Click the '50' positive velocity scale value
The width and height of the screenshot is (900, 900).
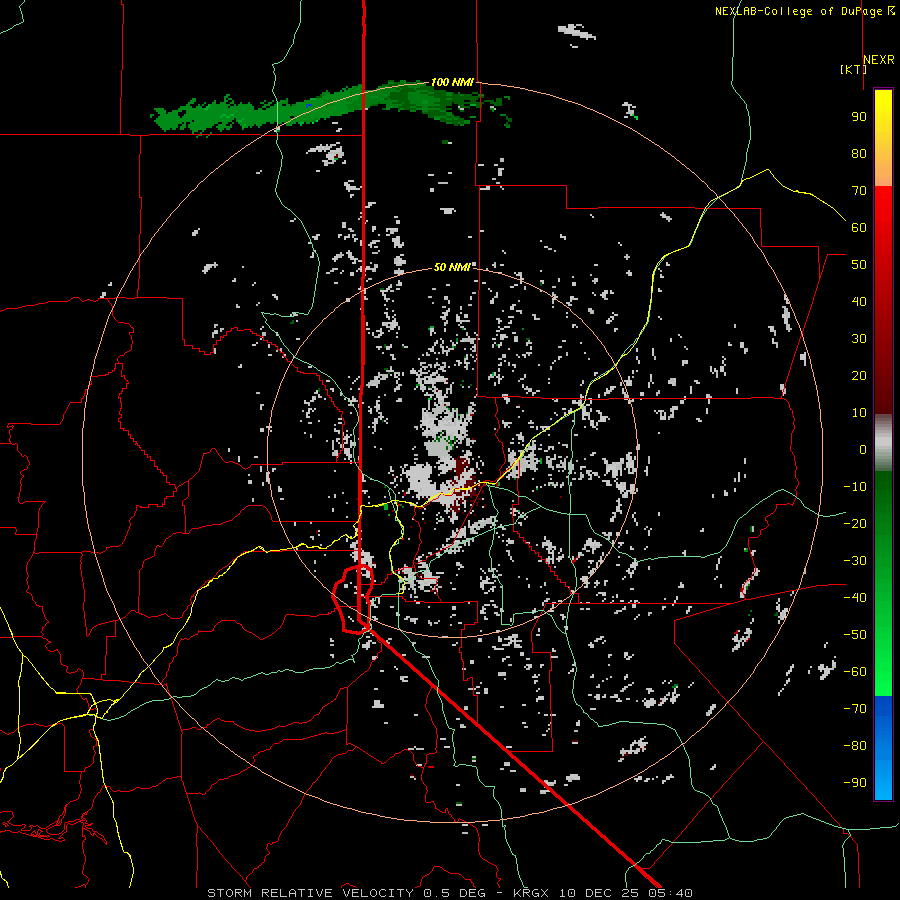pos(859,265)
